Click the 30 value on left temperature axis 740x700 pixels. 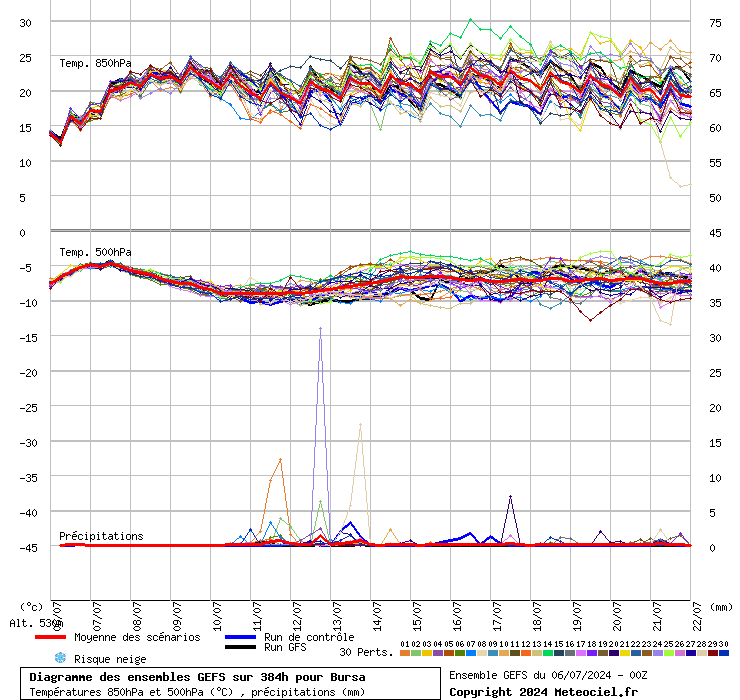[x=25, y=23]
